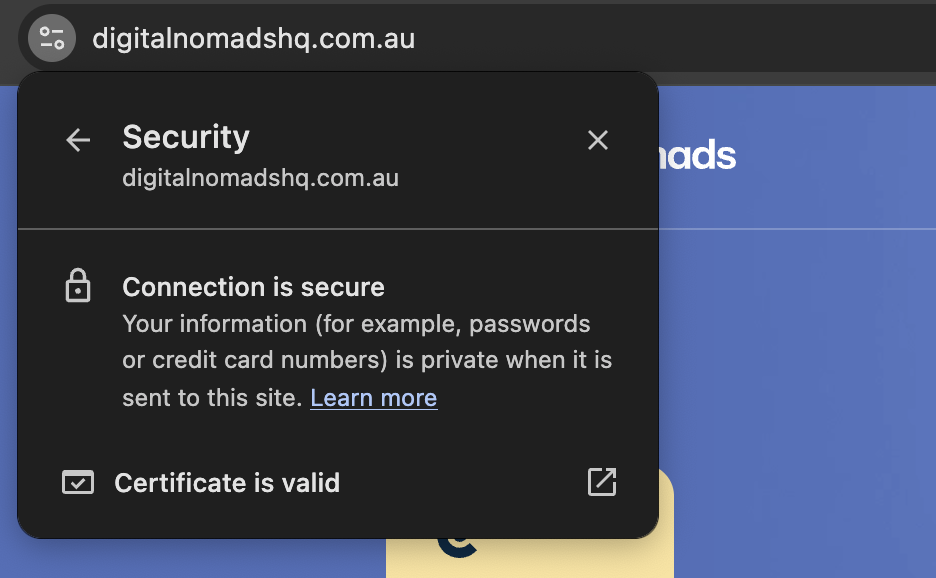The image size is (936, 578).
Task: Open the Learn more link
Action: click(x=373, y=397)
